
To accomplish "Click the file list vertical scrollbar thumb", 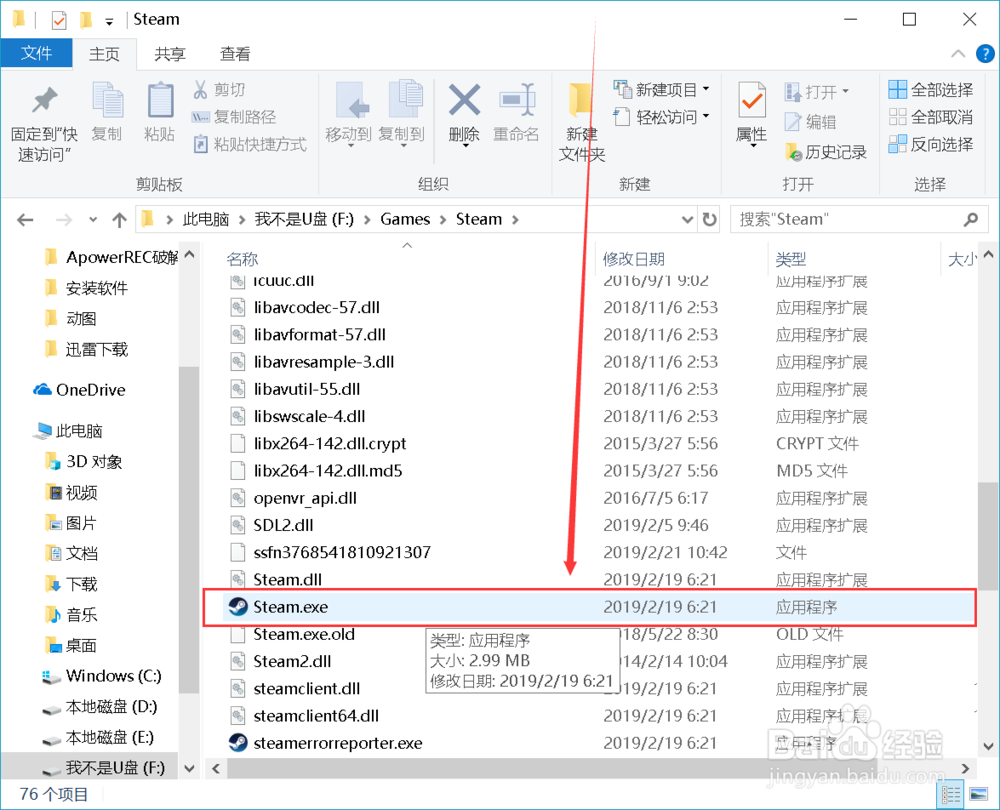I will (988, 537).
